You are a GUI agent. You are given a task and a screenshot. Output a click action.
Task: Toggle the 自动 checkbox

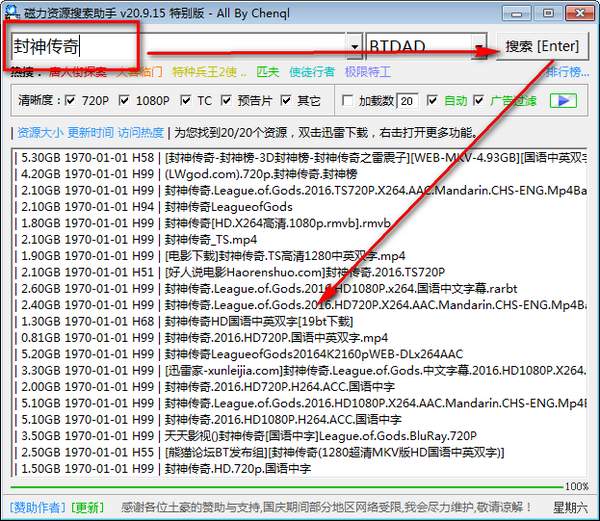[x=432, y=101]
